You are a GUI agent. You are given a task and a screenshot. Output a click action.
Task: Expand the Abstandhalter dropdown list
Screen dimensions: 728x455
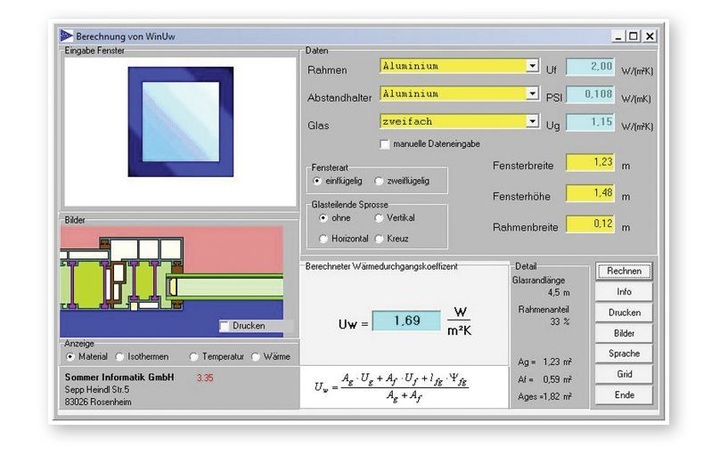point(532,95)
